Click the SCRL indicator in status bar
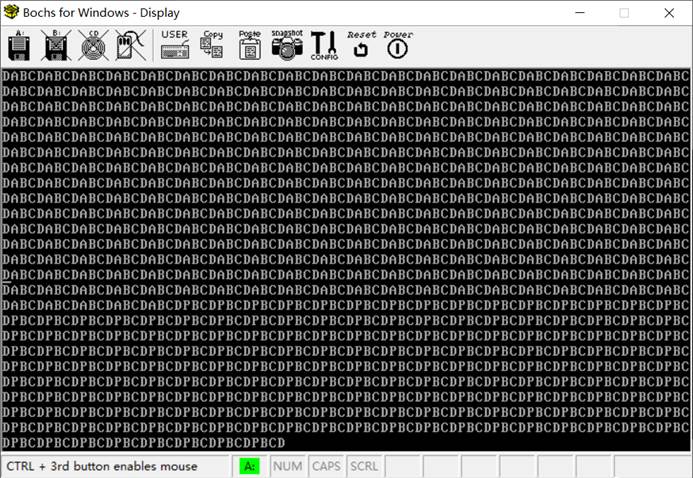The image size is (693, 478). click(364, 466)
